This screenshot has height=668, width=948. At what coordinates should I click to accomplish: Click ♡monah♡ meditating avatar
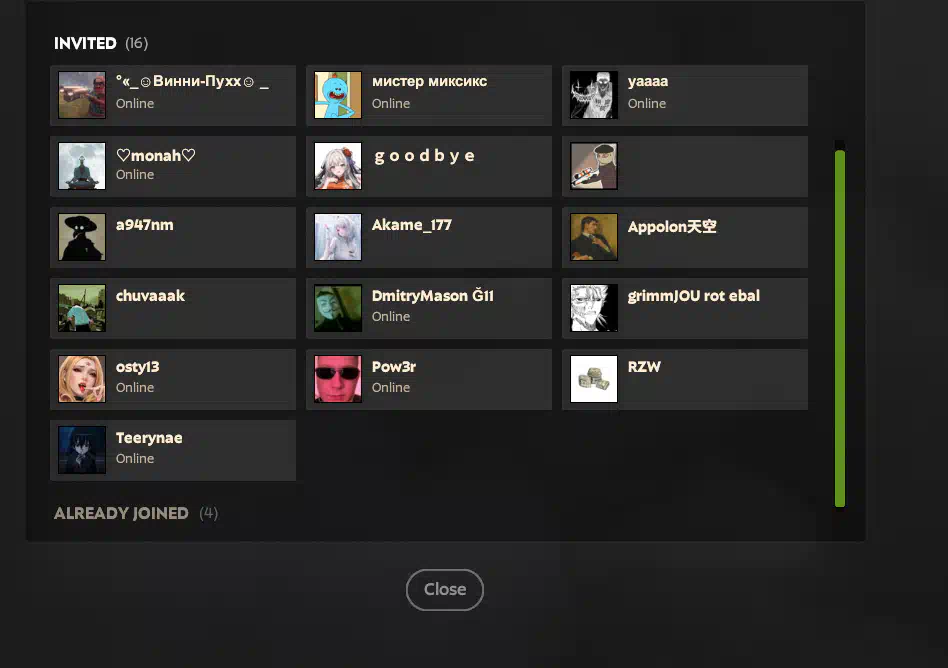point(82,166)
